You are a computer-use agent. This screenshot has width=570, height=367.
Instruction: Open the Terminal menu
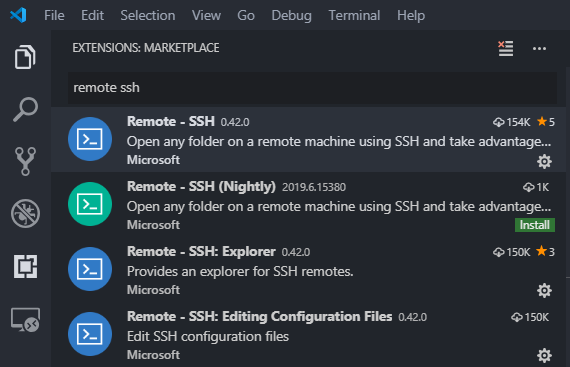pyautogui.click(x=354, y=16)
